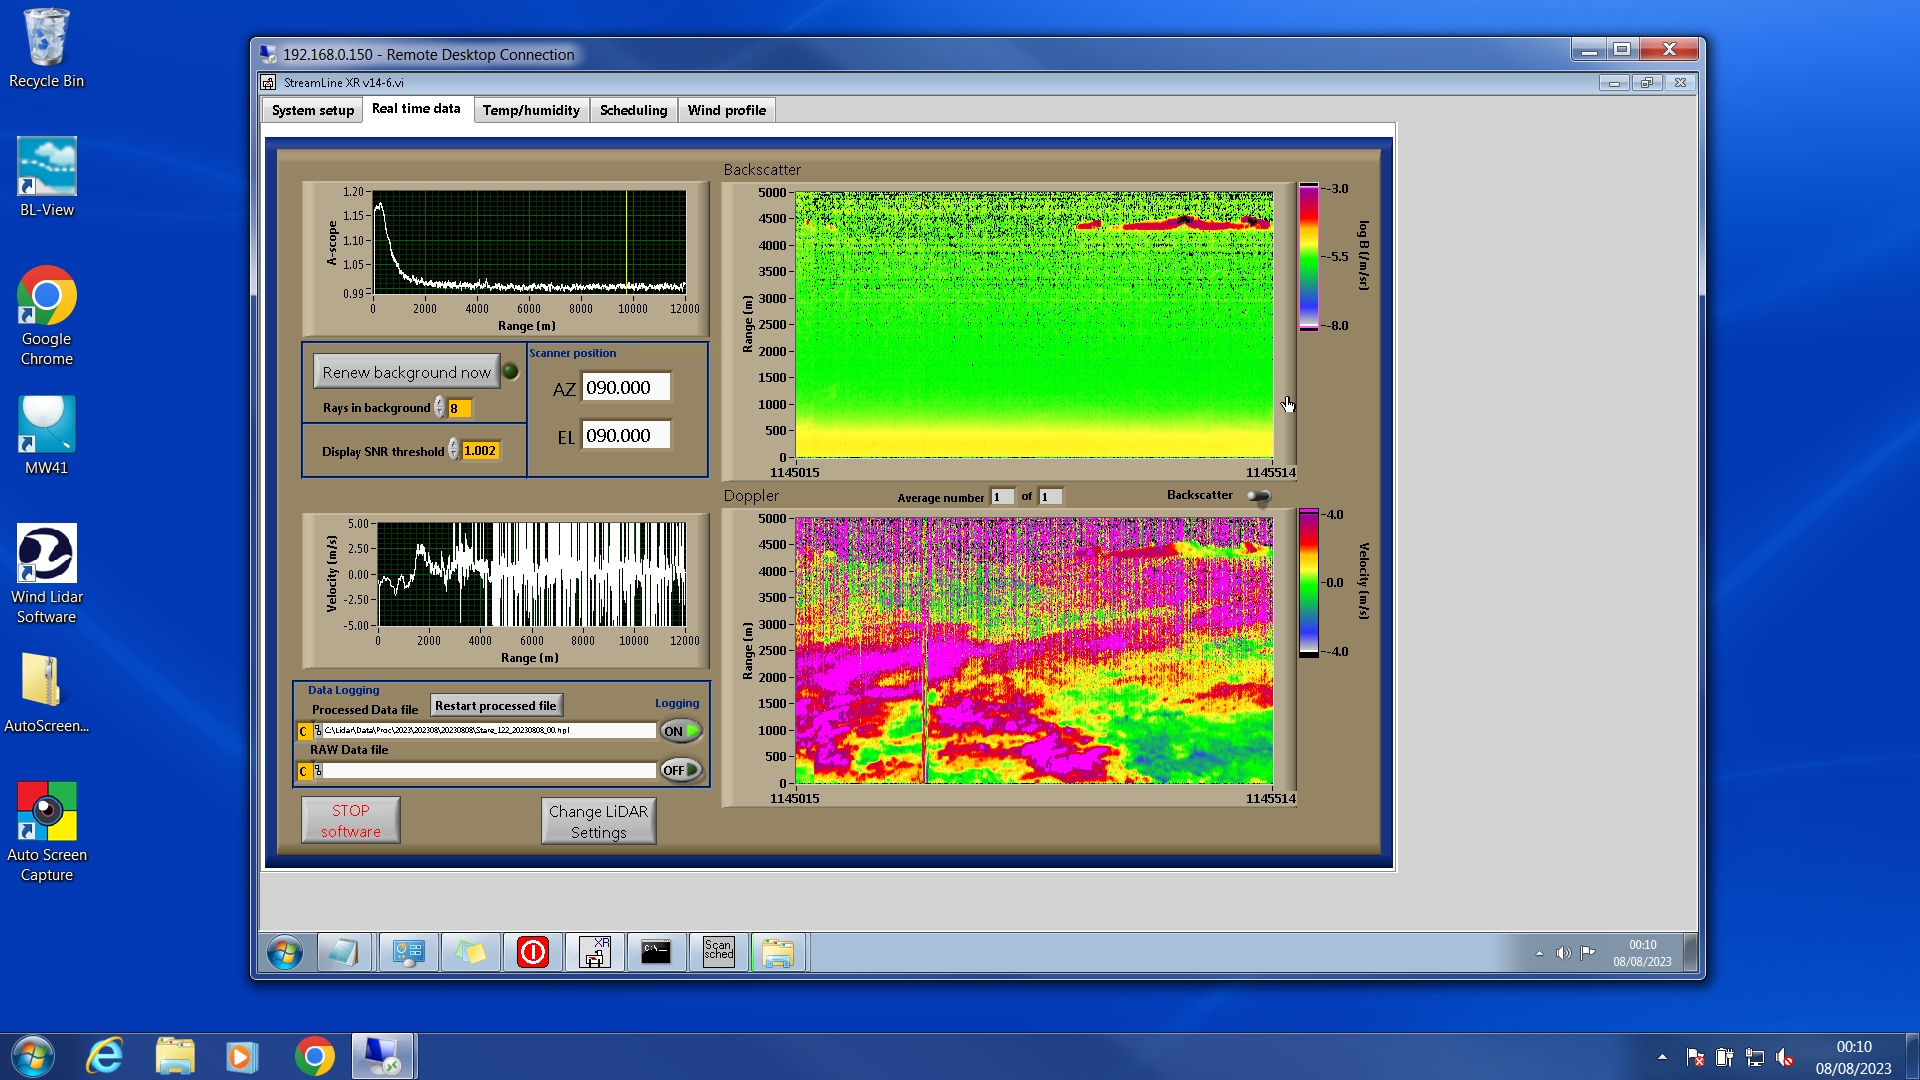The height and width of the screenshot is (1080, 1920).
Task: Click the Backscatter color scale bar
Action: point(1308,257)
